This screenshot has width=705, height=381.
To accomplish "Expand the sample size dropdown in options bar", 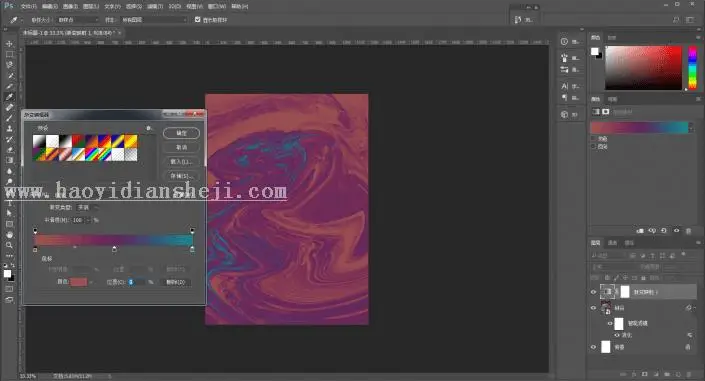I will coord(78,20).
